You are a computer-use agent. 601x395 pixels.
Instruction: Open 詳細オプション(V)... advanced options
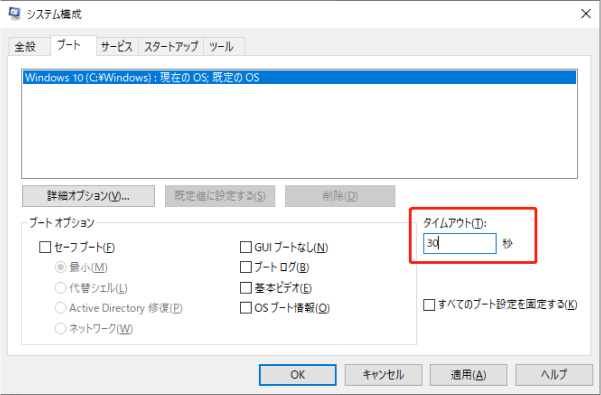coord(89,196)
